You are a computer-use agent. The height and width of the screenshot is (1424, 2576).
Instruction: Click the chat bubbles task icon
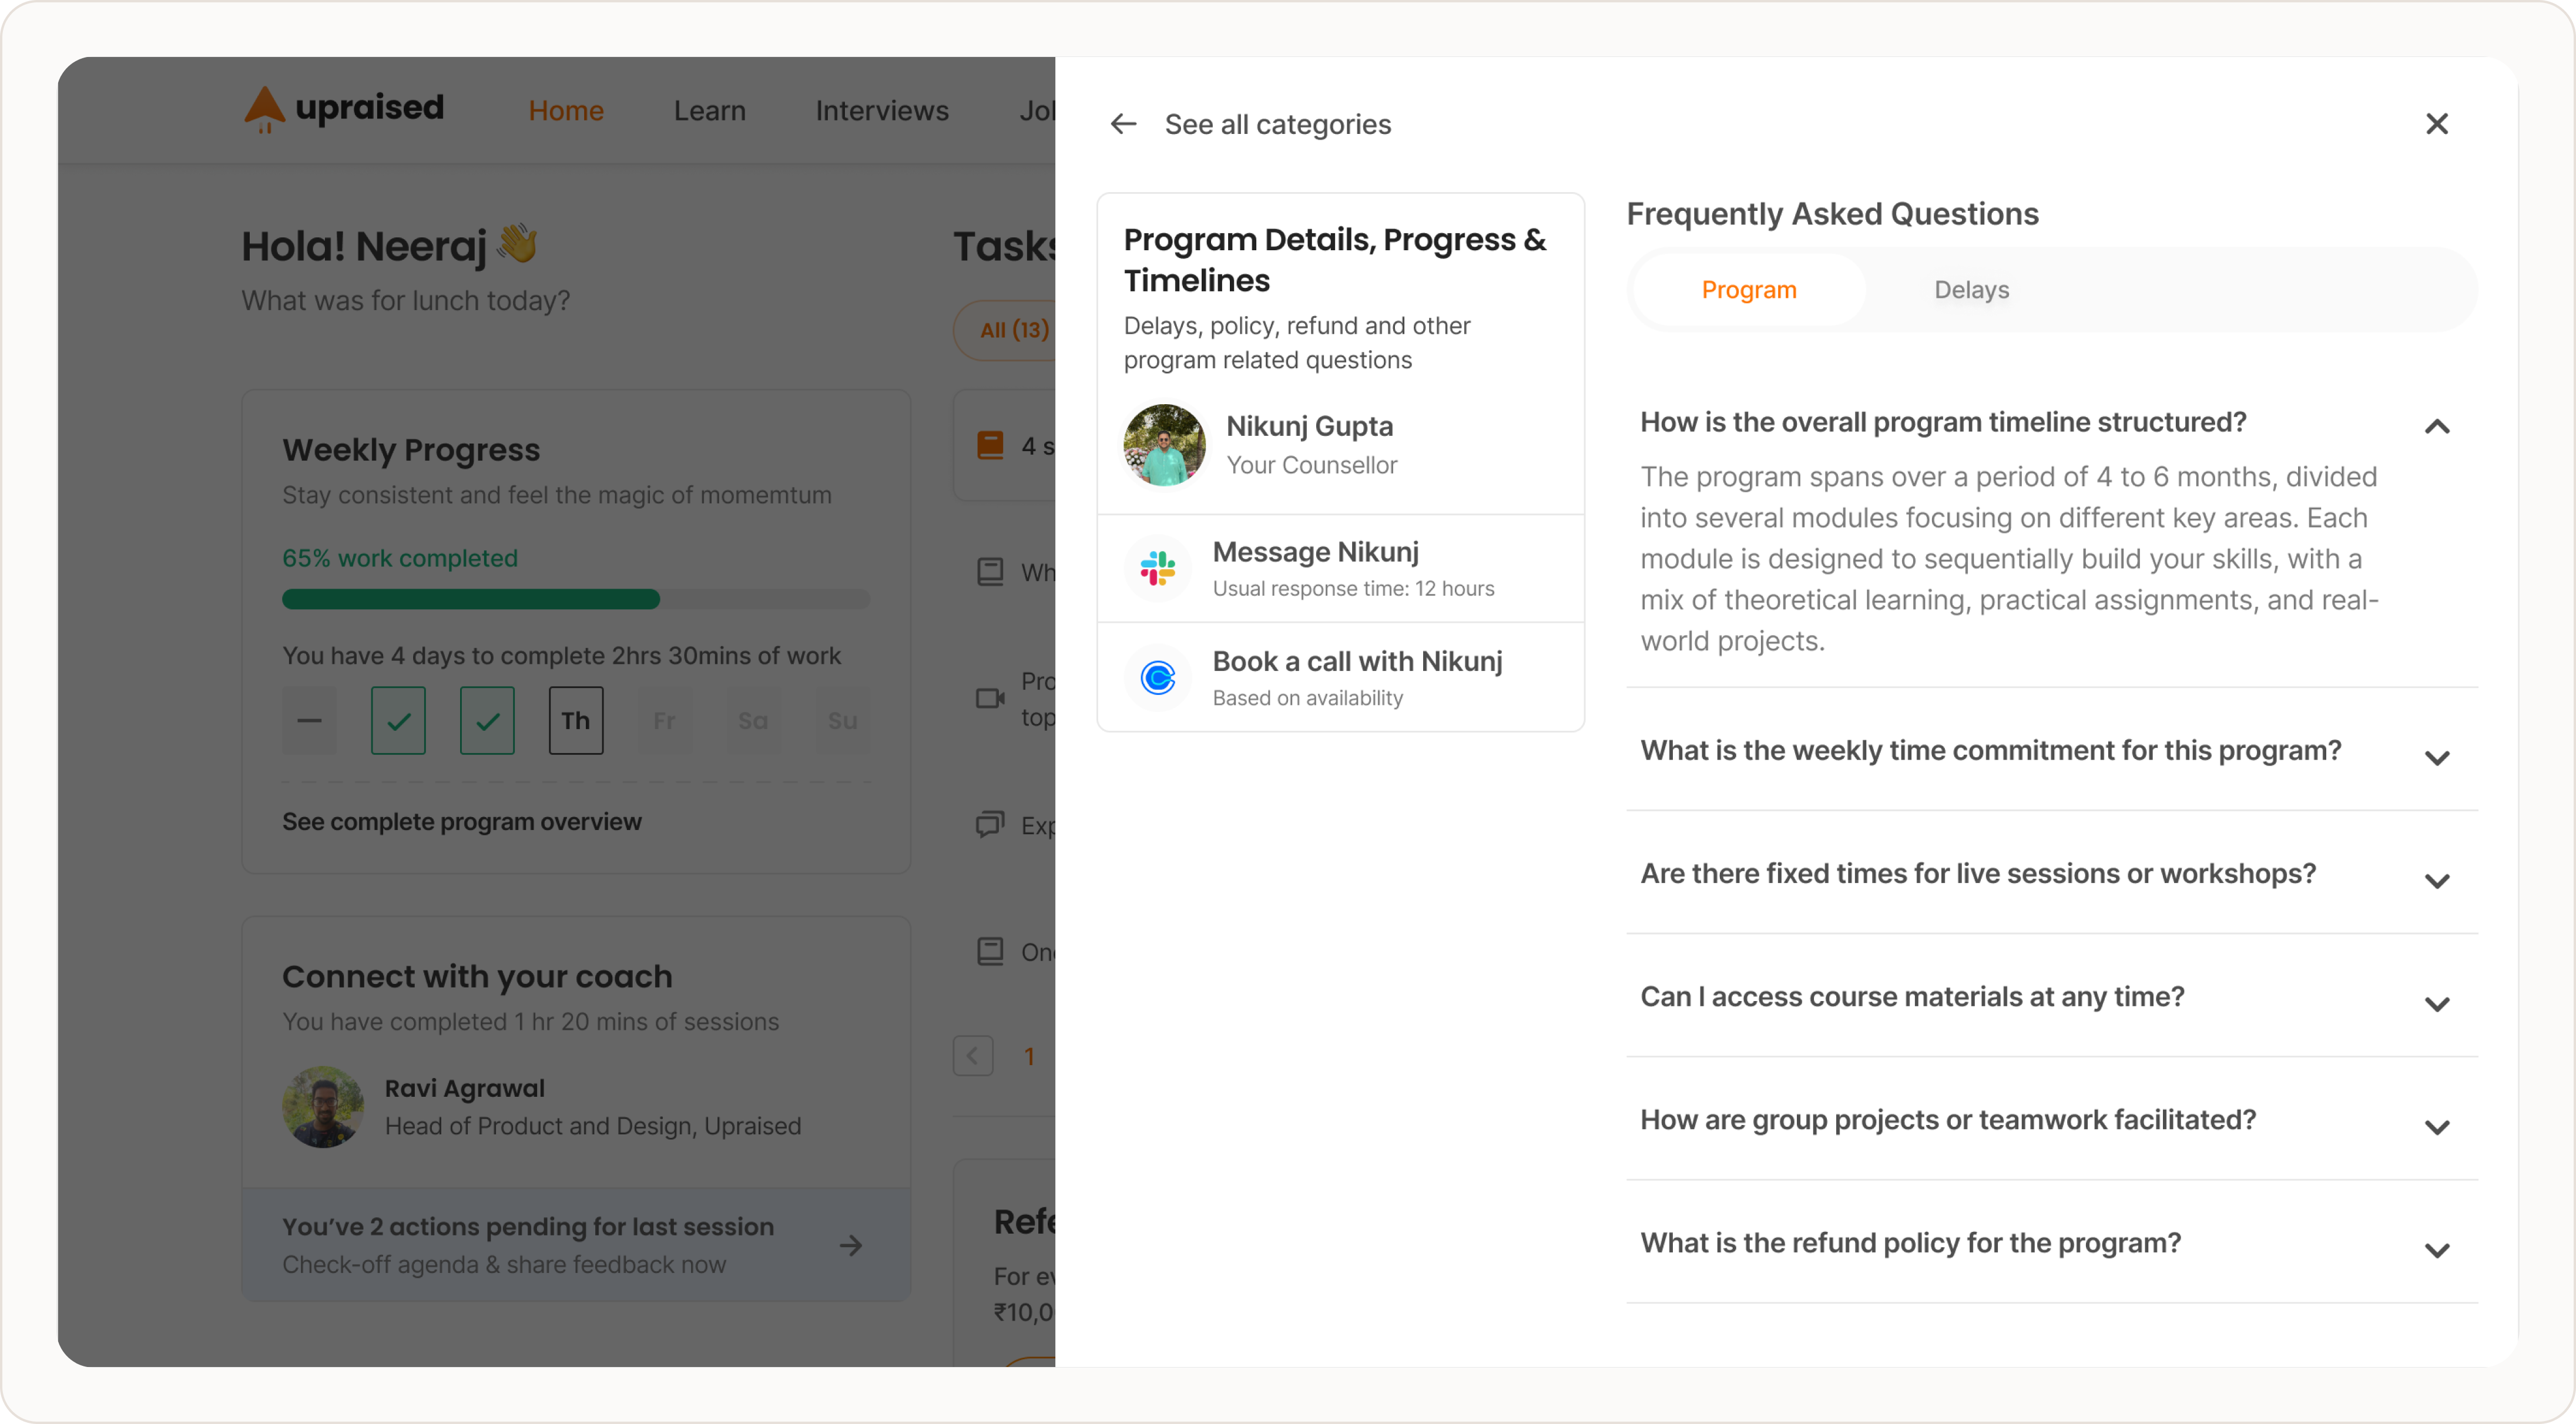pos(990,824)
